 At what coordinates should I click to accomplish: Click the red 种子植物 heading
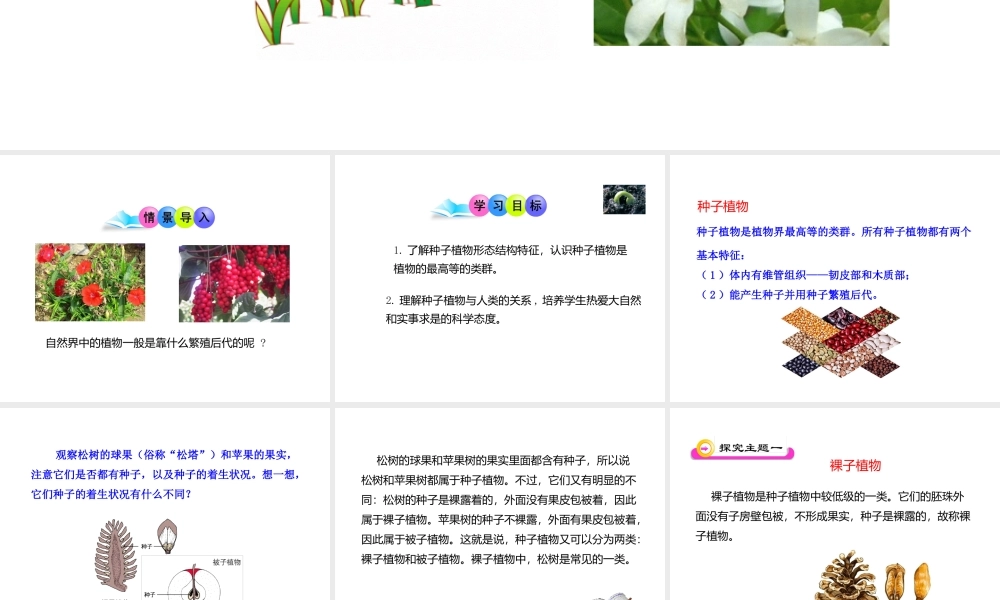pyautogui.click(x=723, y=206)
